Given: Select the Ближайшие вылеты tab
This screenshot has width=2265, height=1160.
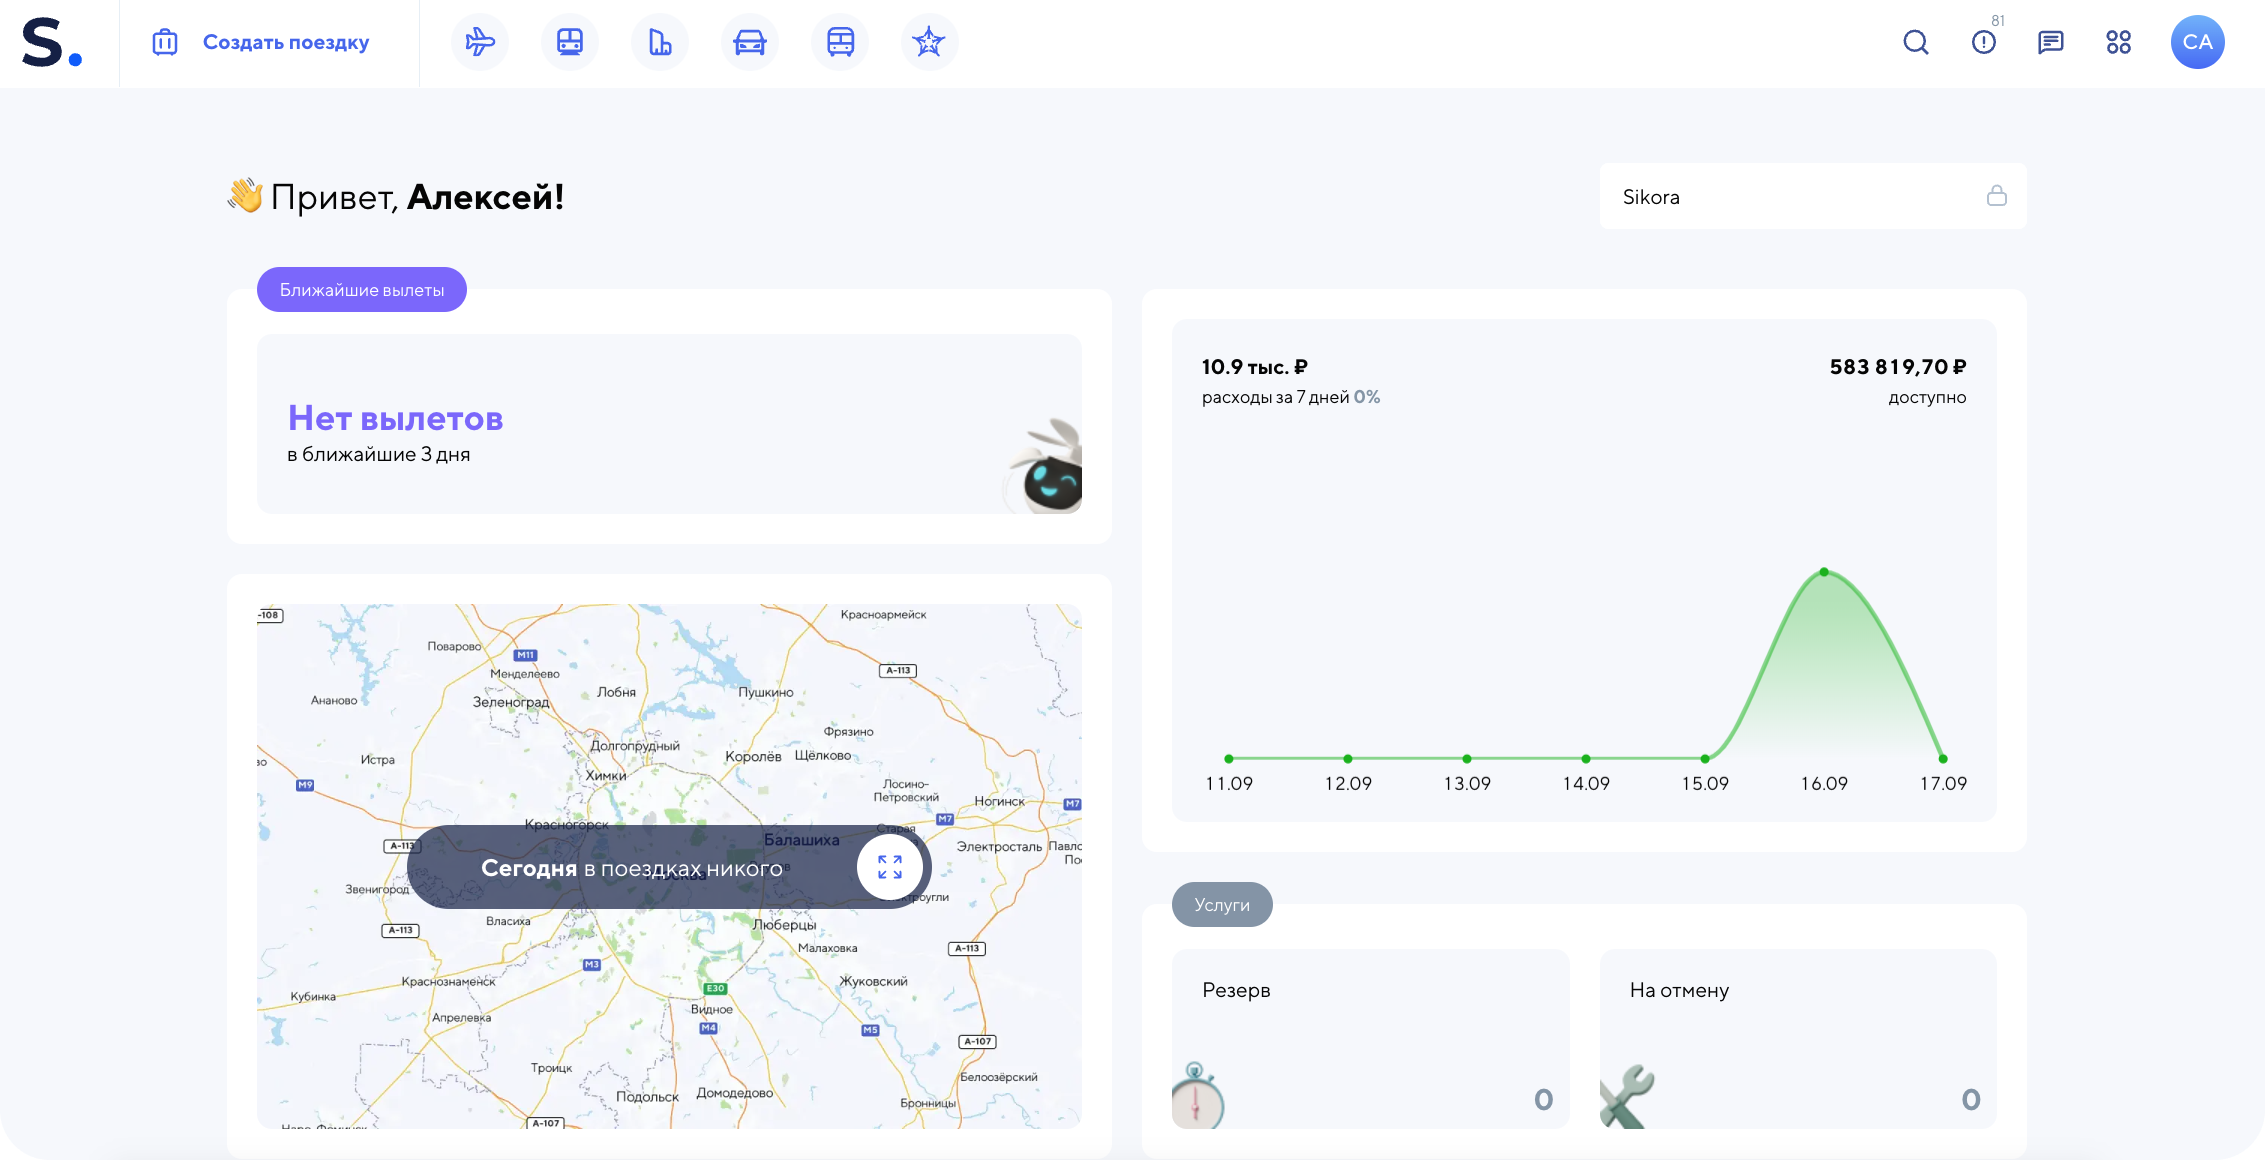Looking at the screenshot, I should [x=361, y=290].
